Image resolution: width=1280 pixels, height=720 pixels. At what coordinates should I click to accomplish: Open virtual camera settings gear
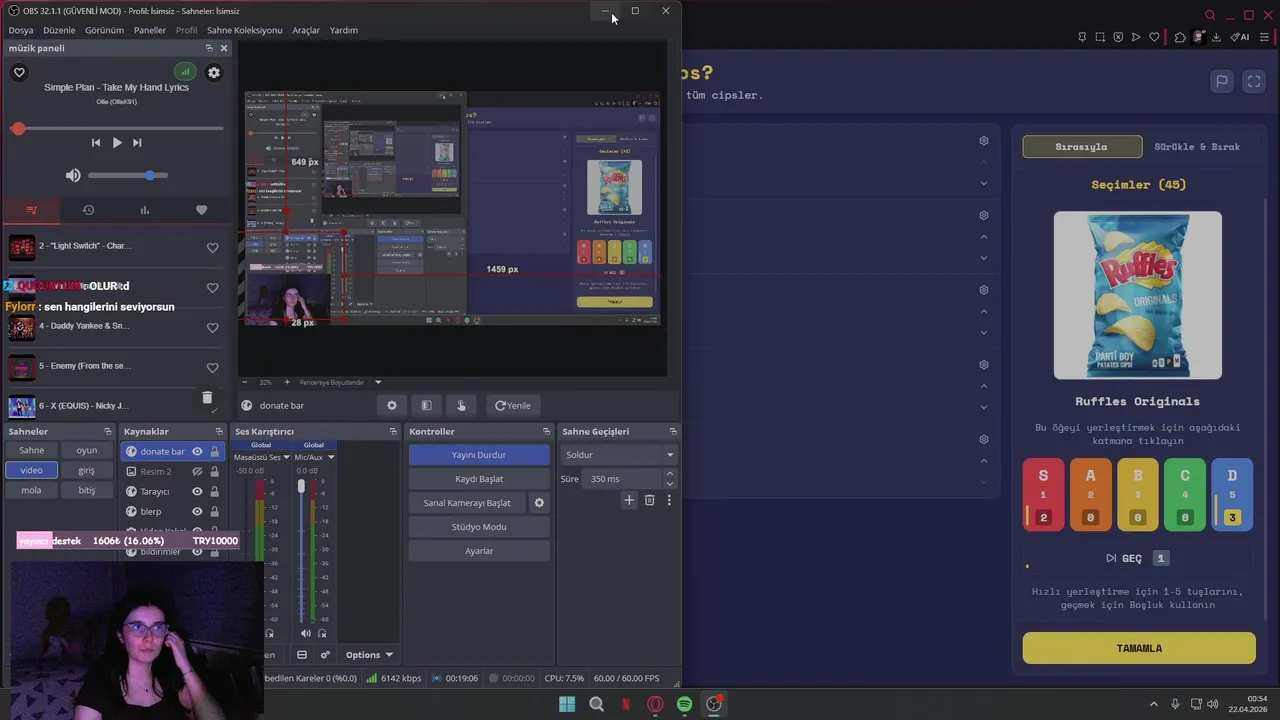pyautogui.click(x=539, y=503)
